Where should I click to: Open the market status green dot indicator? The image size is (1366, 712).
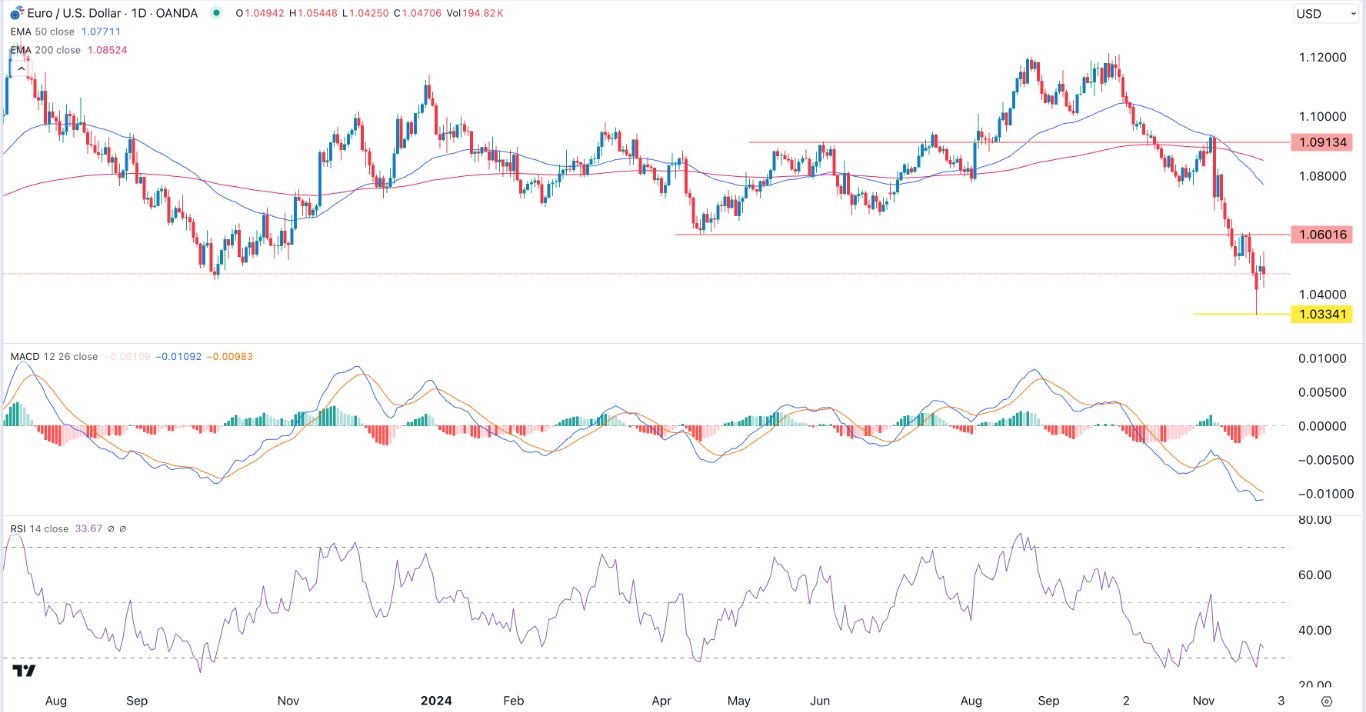[216, 14]
